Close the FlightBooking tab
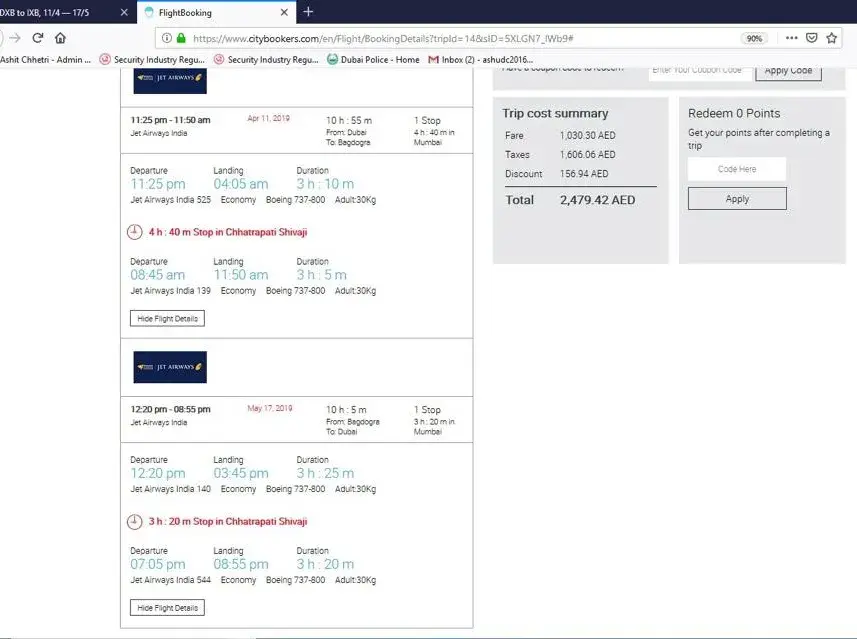 pos(284,13)
